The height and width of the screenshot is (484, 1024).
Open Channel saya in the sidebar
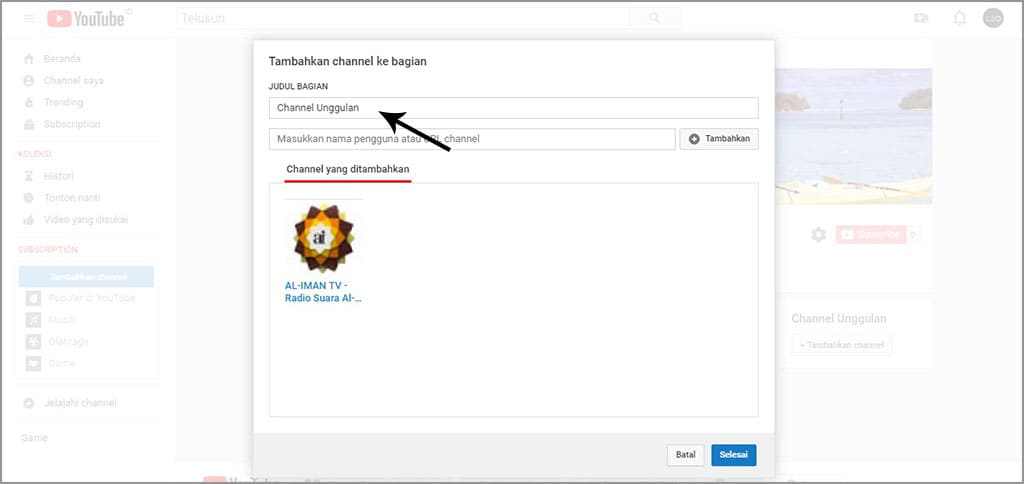[74, 80]
